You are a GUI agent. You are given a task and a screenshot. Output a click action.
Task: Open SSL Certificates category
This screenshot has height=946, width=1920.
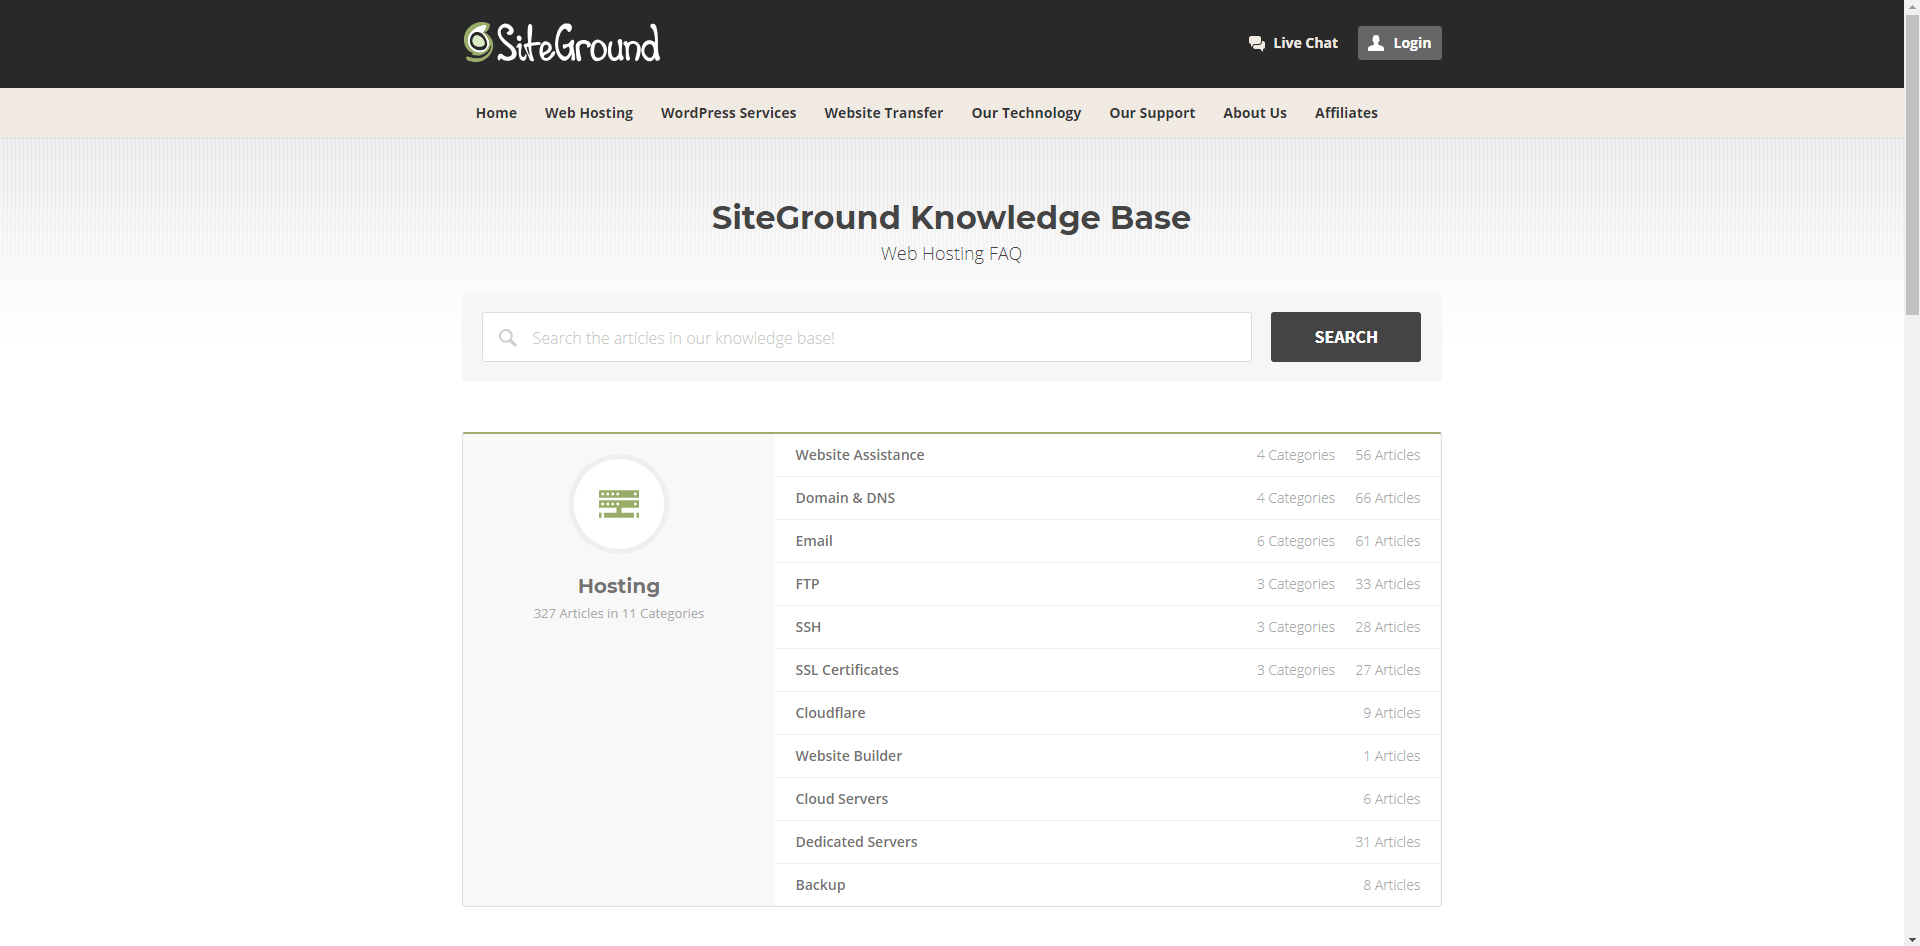pos(847,670)
